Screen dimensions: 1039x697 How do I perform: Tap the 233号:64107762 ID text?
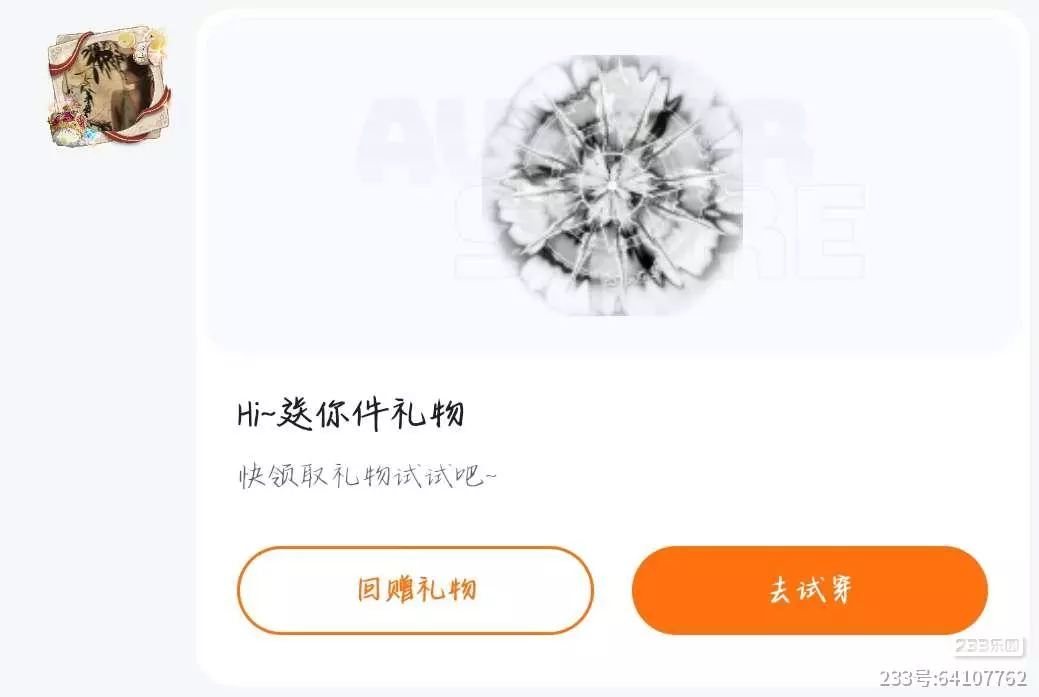[x=953, y=678]
